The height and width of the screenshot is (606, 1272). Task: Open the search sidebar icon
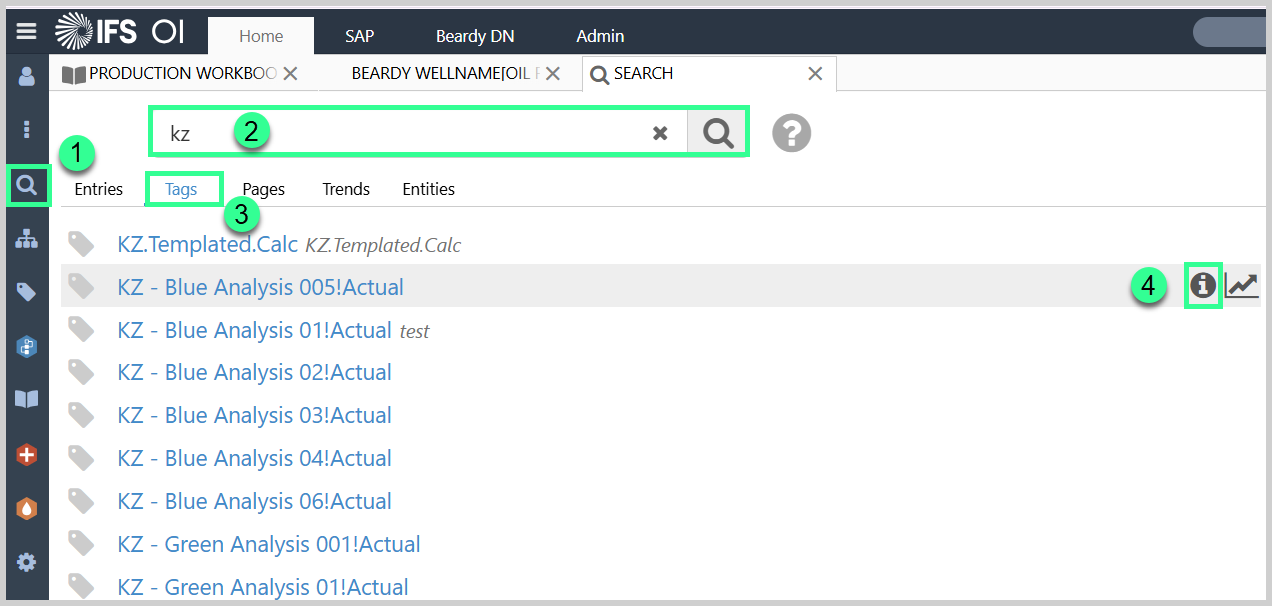point(27,185)
